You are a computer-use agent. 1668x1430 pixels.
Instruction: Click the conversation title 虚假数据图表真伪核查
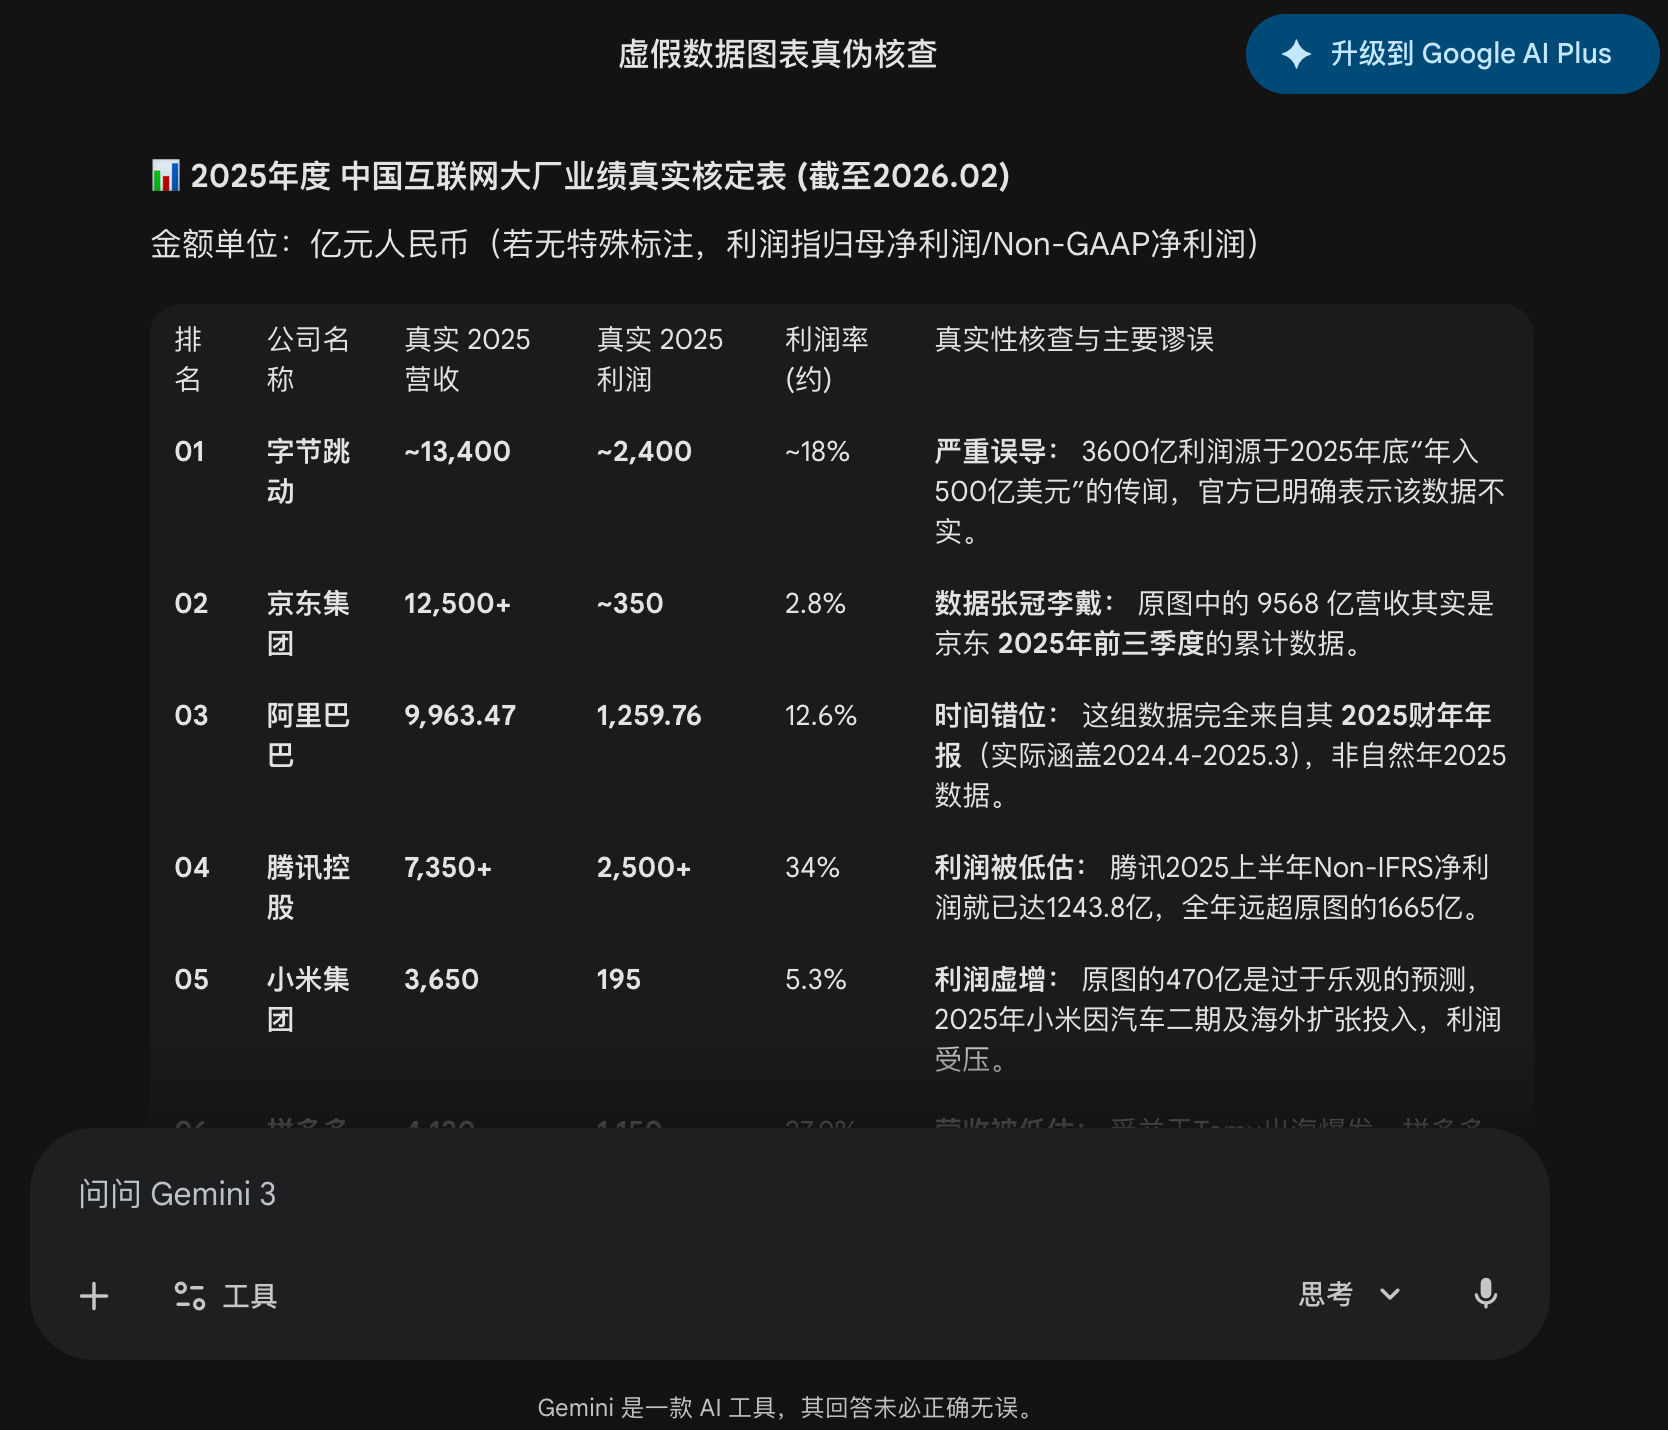tap(777, 54)
